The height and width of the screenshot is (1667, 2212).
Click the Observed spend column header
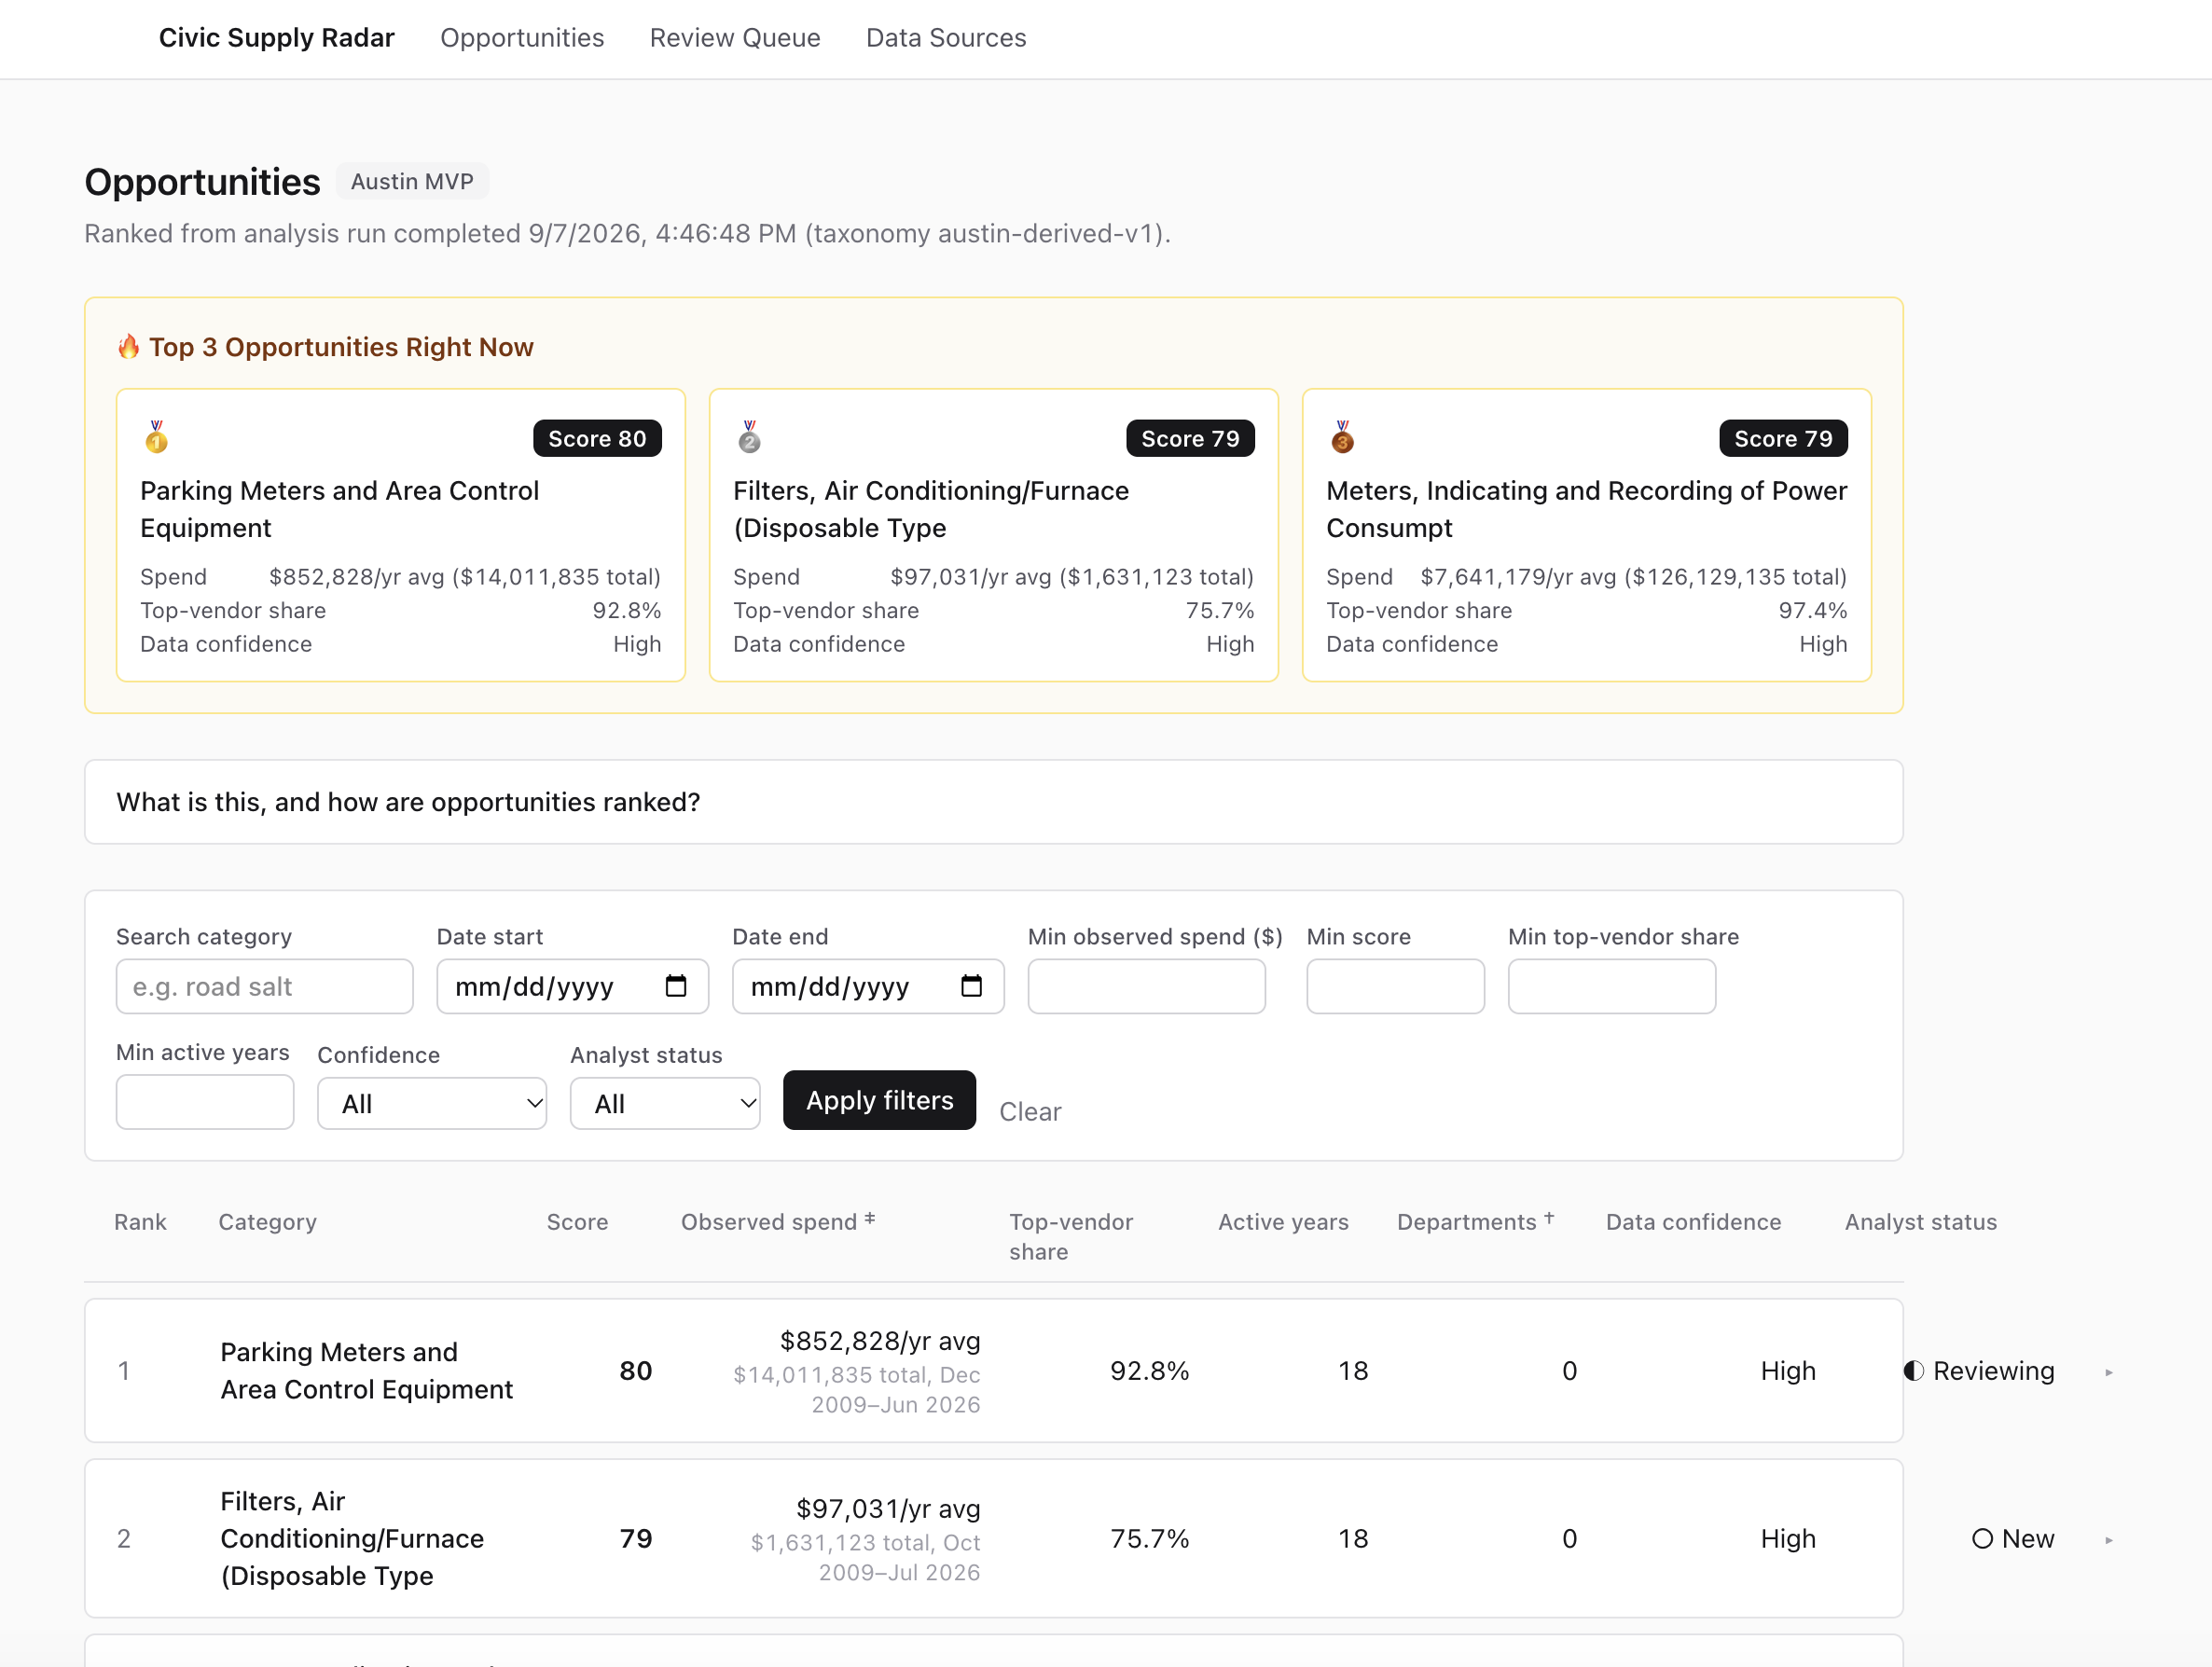coord(778,1222)
